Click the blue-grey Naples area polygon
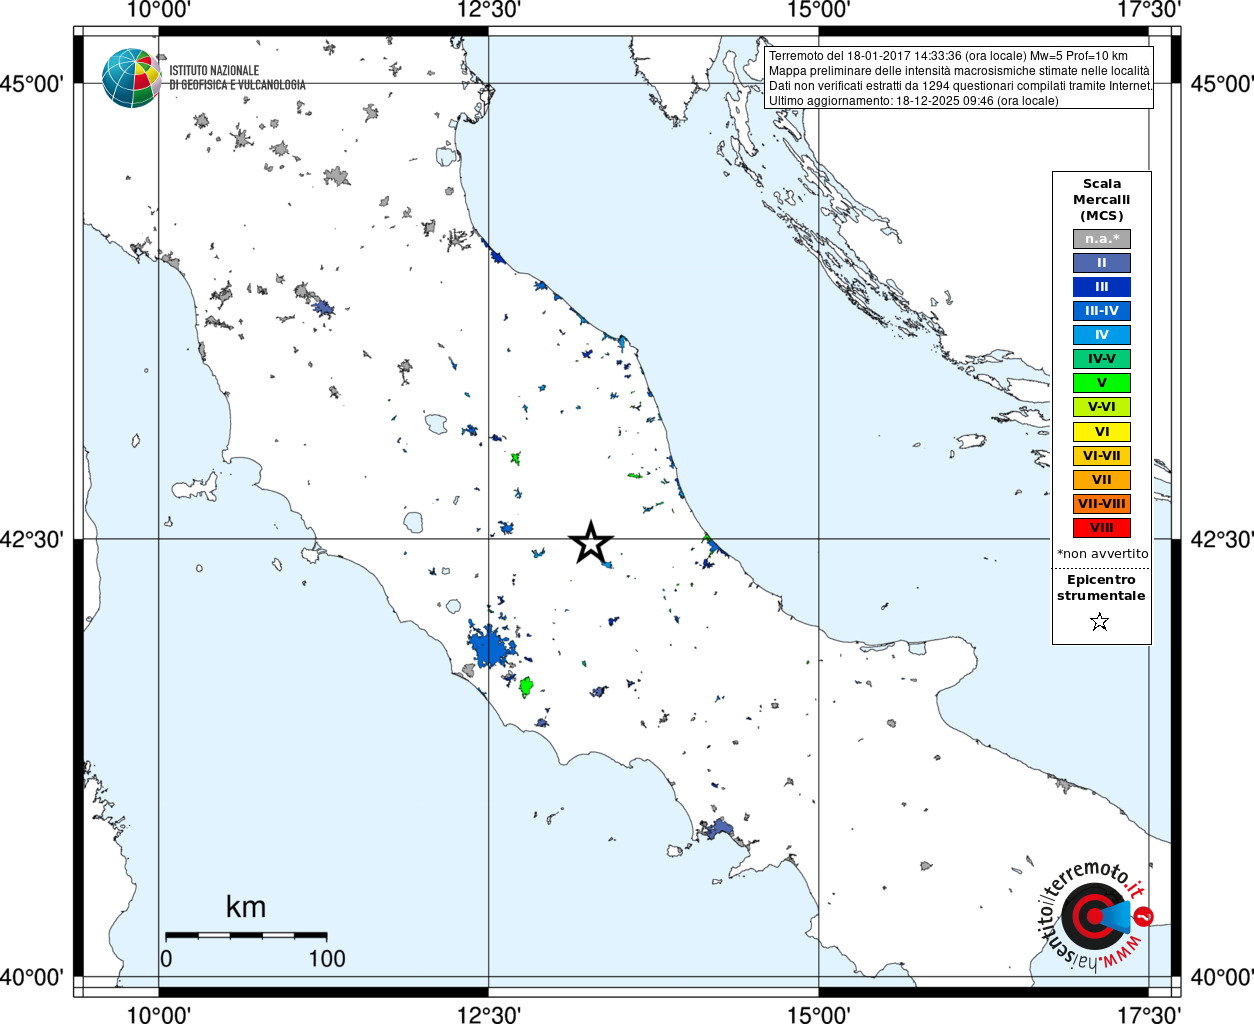The height and width of the screenshot is (1024, 1254). [716, 829]
